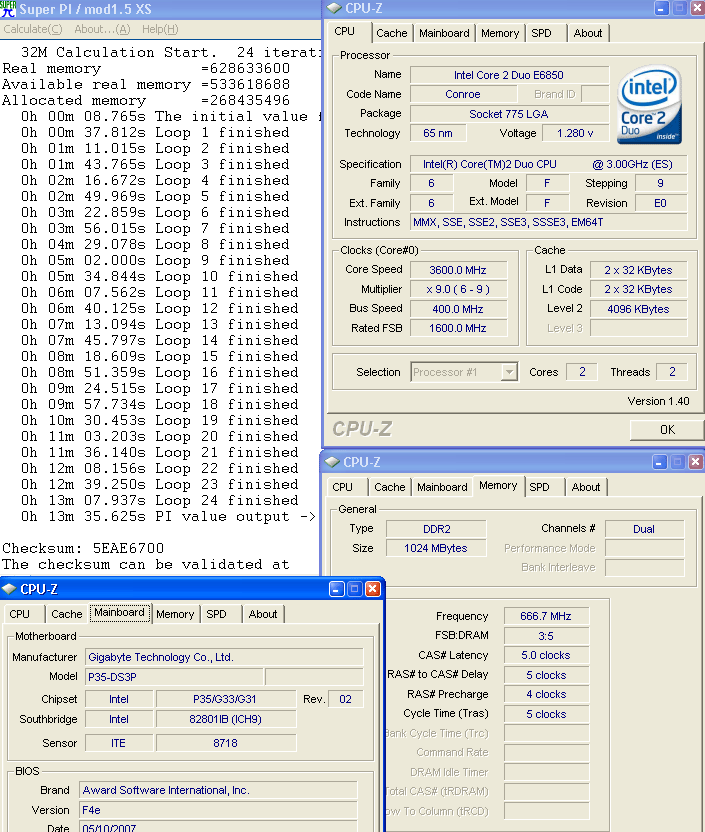Open the Help(H) menu in Super PI
This screenshot has height=832, width=705.
pos(160,29)
